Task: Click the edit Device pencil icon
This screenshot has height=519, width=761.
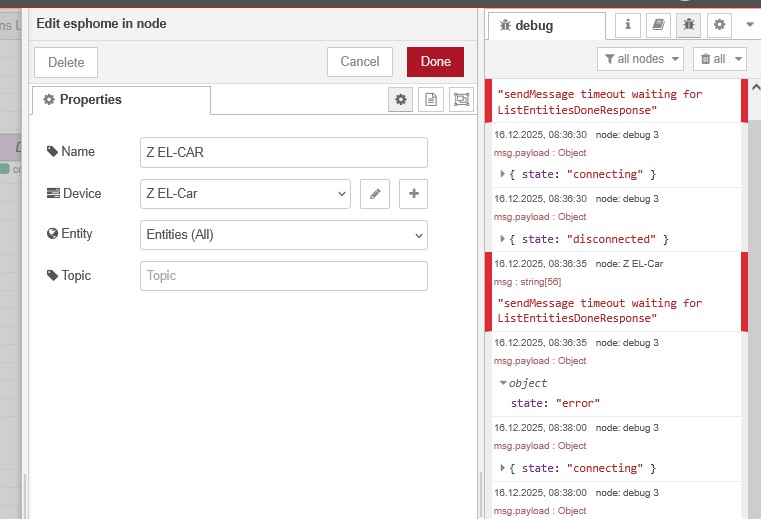Action: [374, 194]
